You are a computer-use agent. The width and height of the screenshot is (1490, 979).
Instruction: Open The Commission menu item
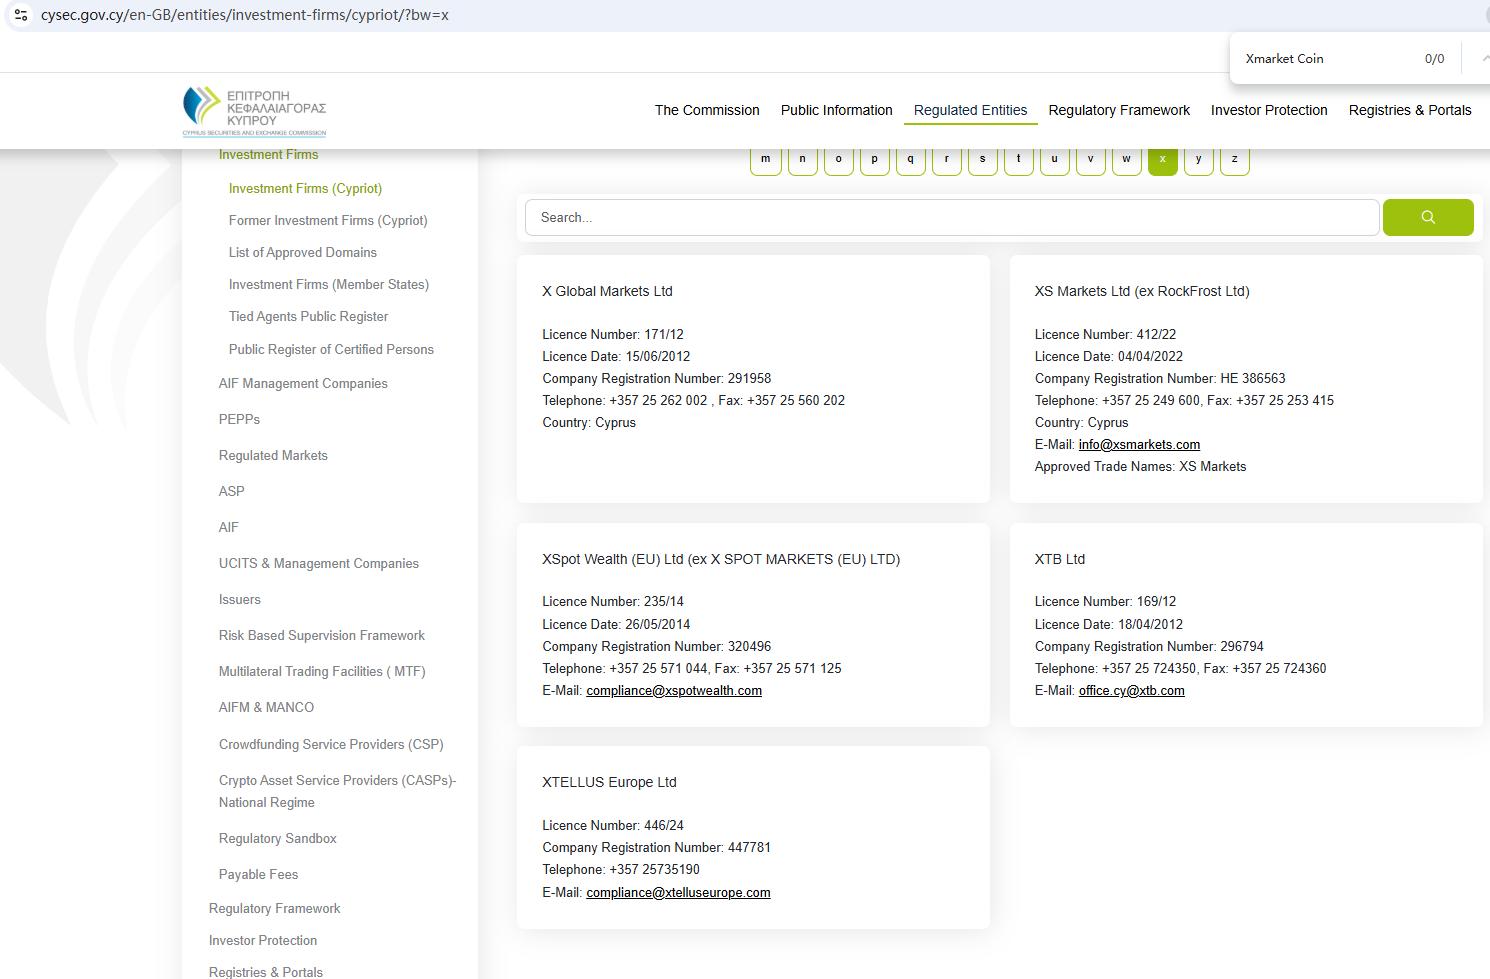[x=707, y=110]
